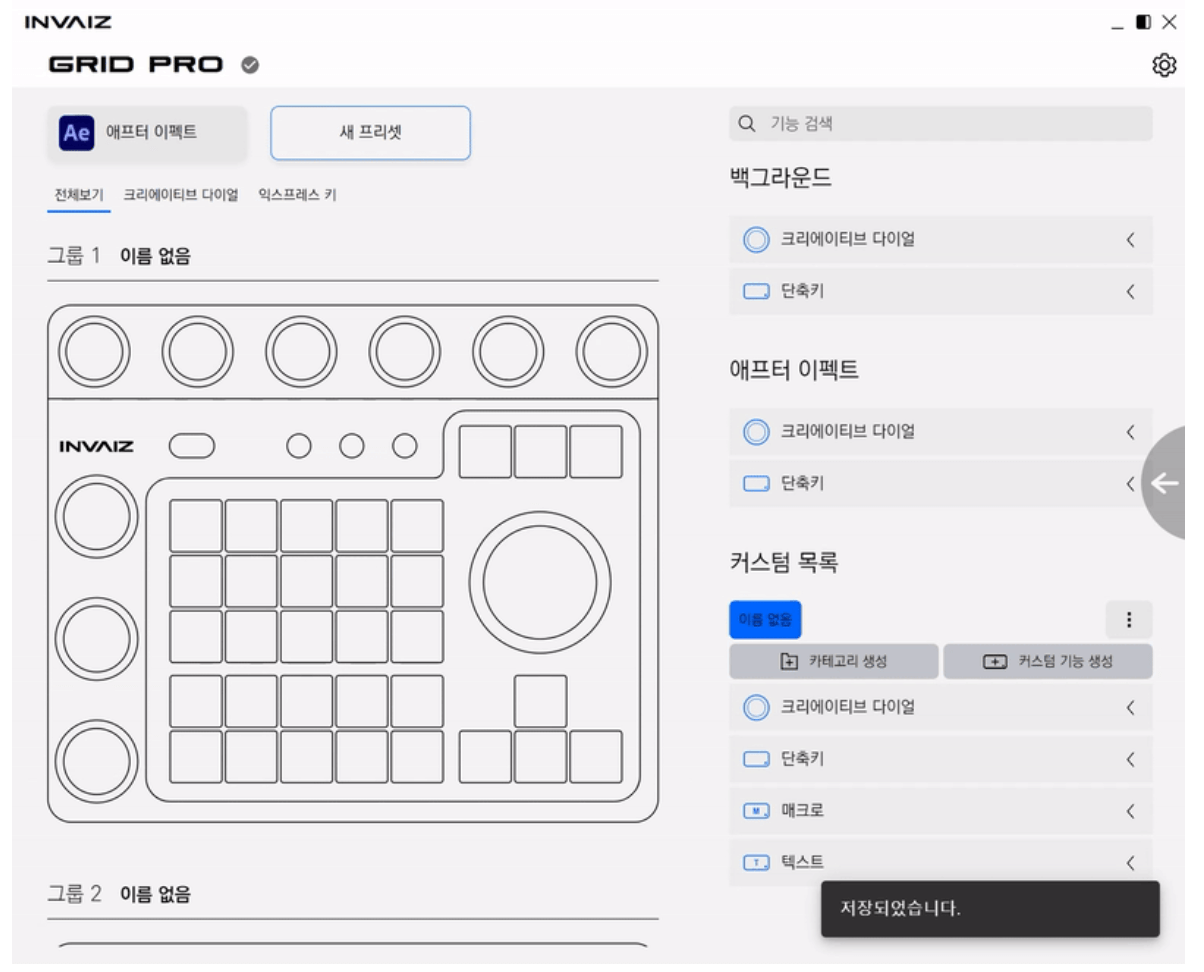Click the 백그라운드 section heading
1204x972 pixels.
(x=782, y=179)
